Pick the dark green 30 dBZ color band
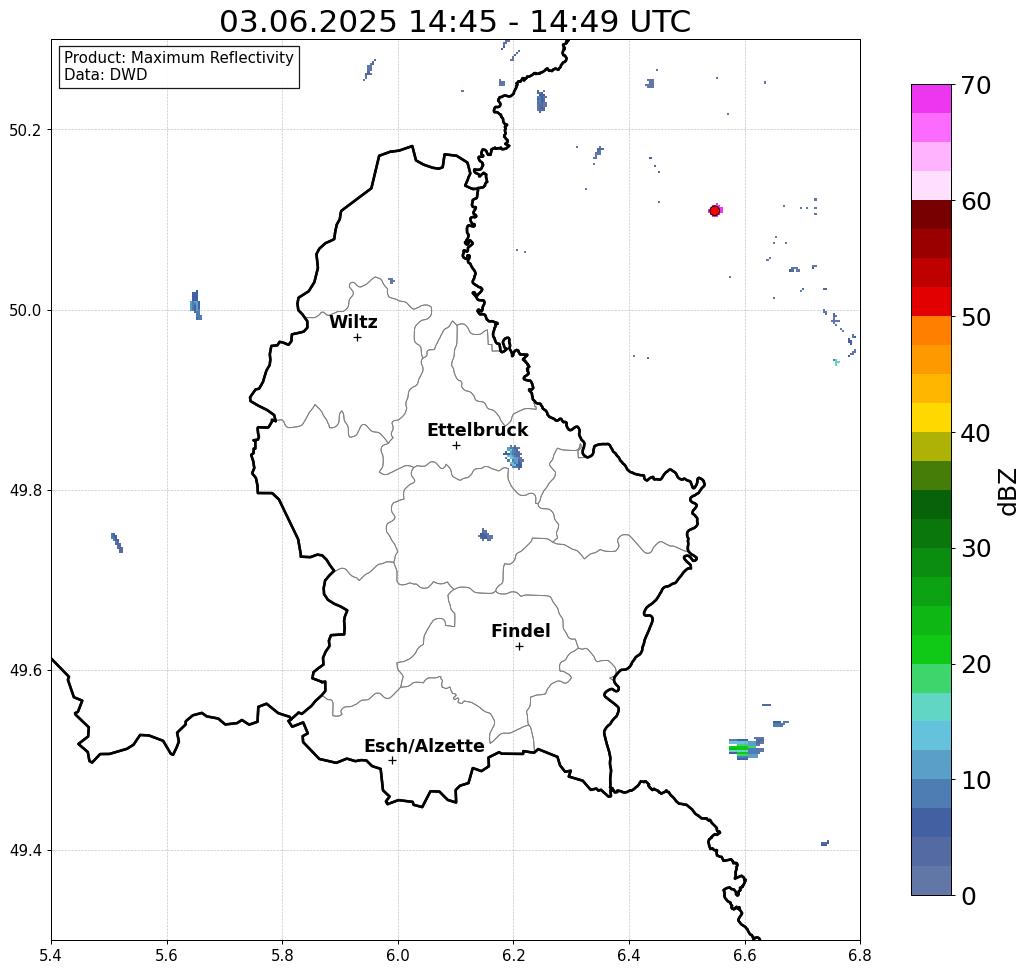 (x=931, y=533)
